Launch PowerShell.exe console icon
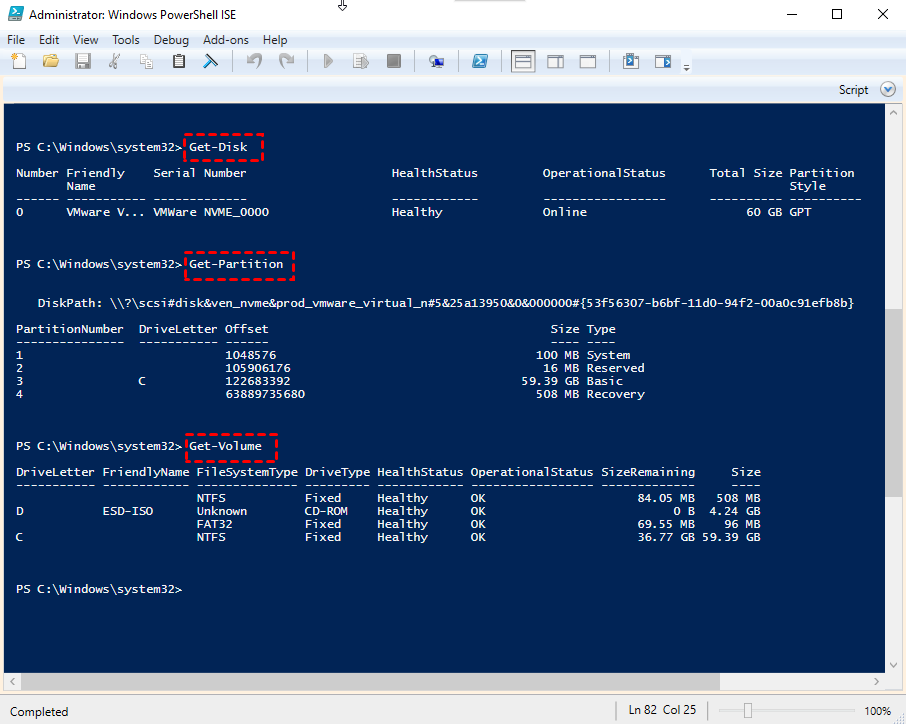 pos(480,62)
